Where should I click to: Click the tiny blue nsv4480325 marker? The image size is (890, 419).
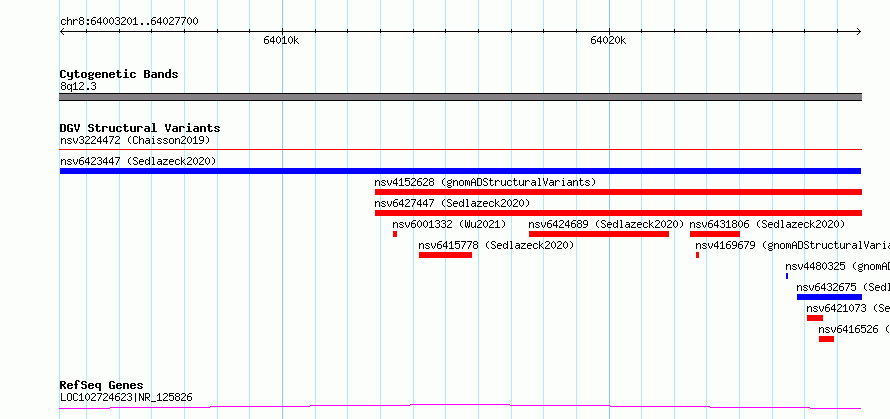(x=787, y=276)
